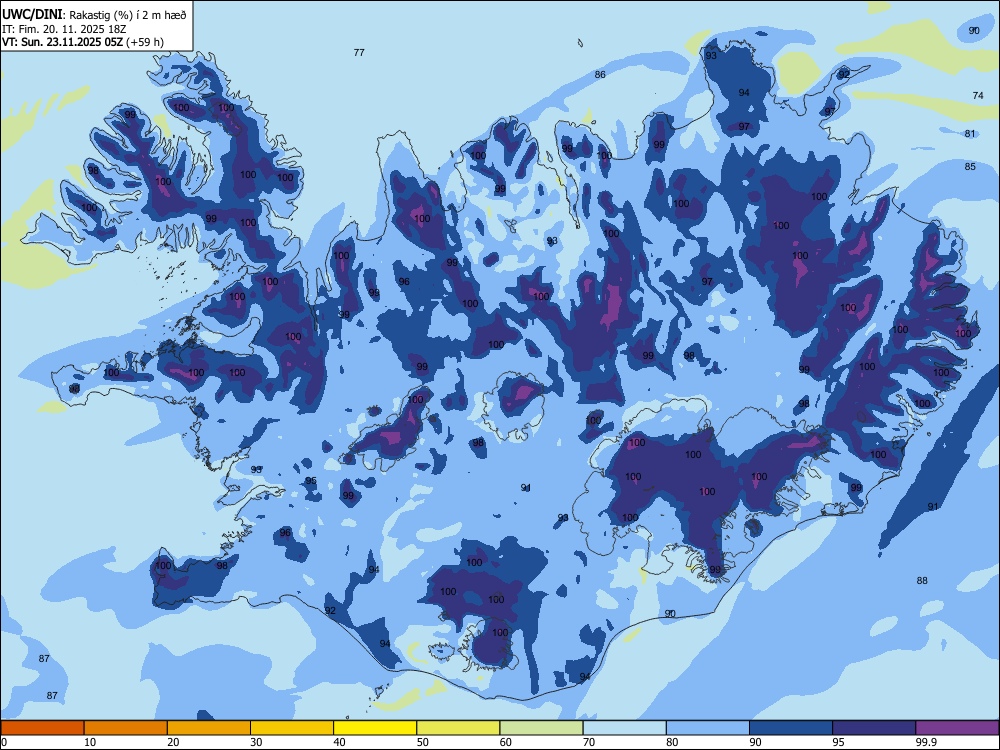Click the golden 30–40 legend swatch
The image size is (1000, 750).
pos(292,728)
